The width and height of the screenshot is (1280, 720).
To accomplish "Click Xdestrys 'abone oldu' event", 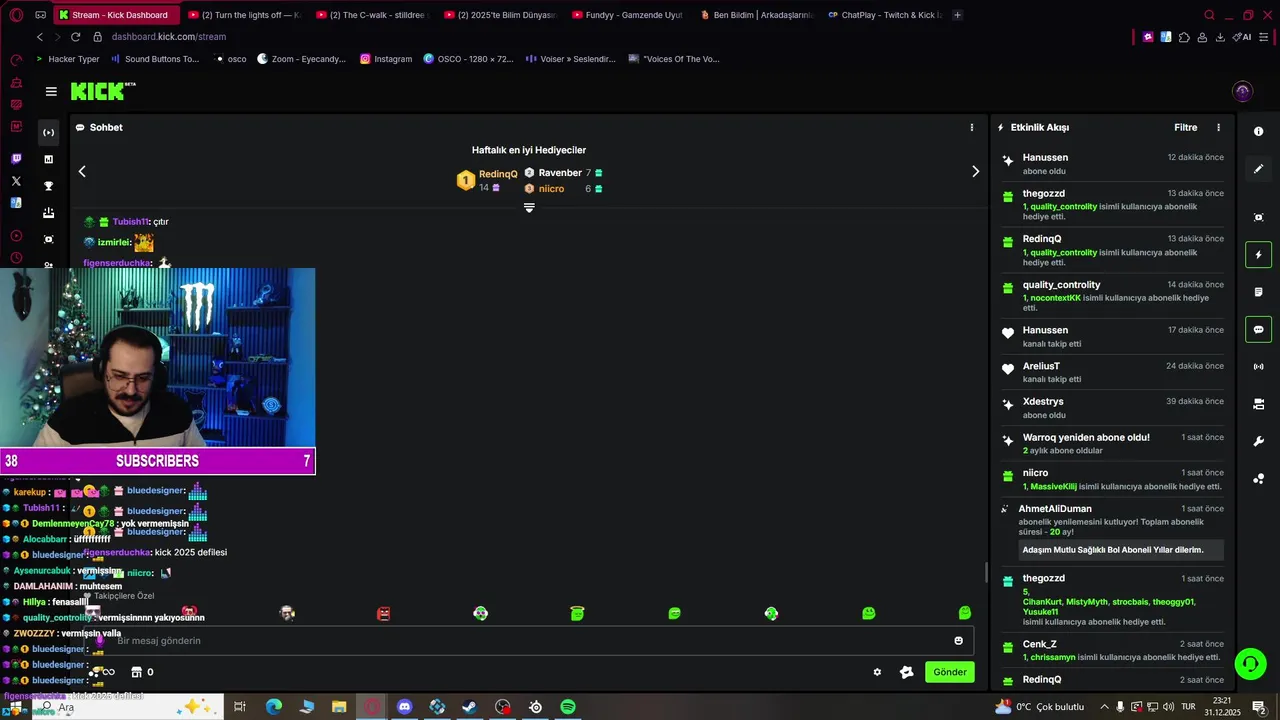I will 1112,408.
